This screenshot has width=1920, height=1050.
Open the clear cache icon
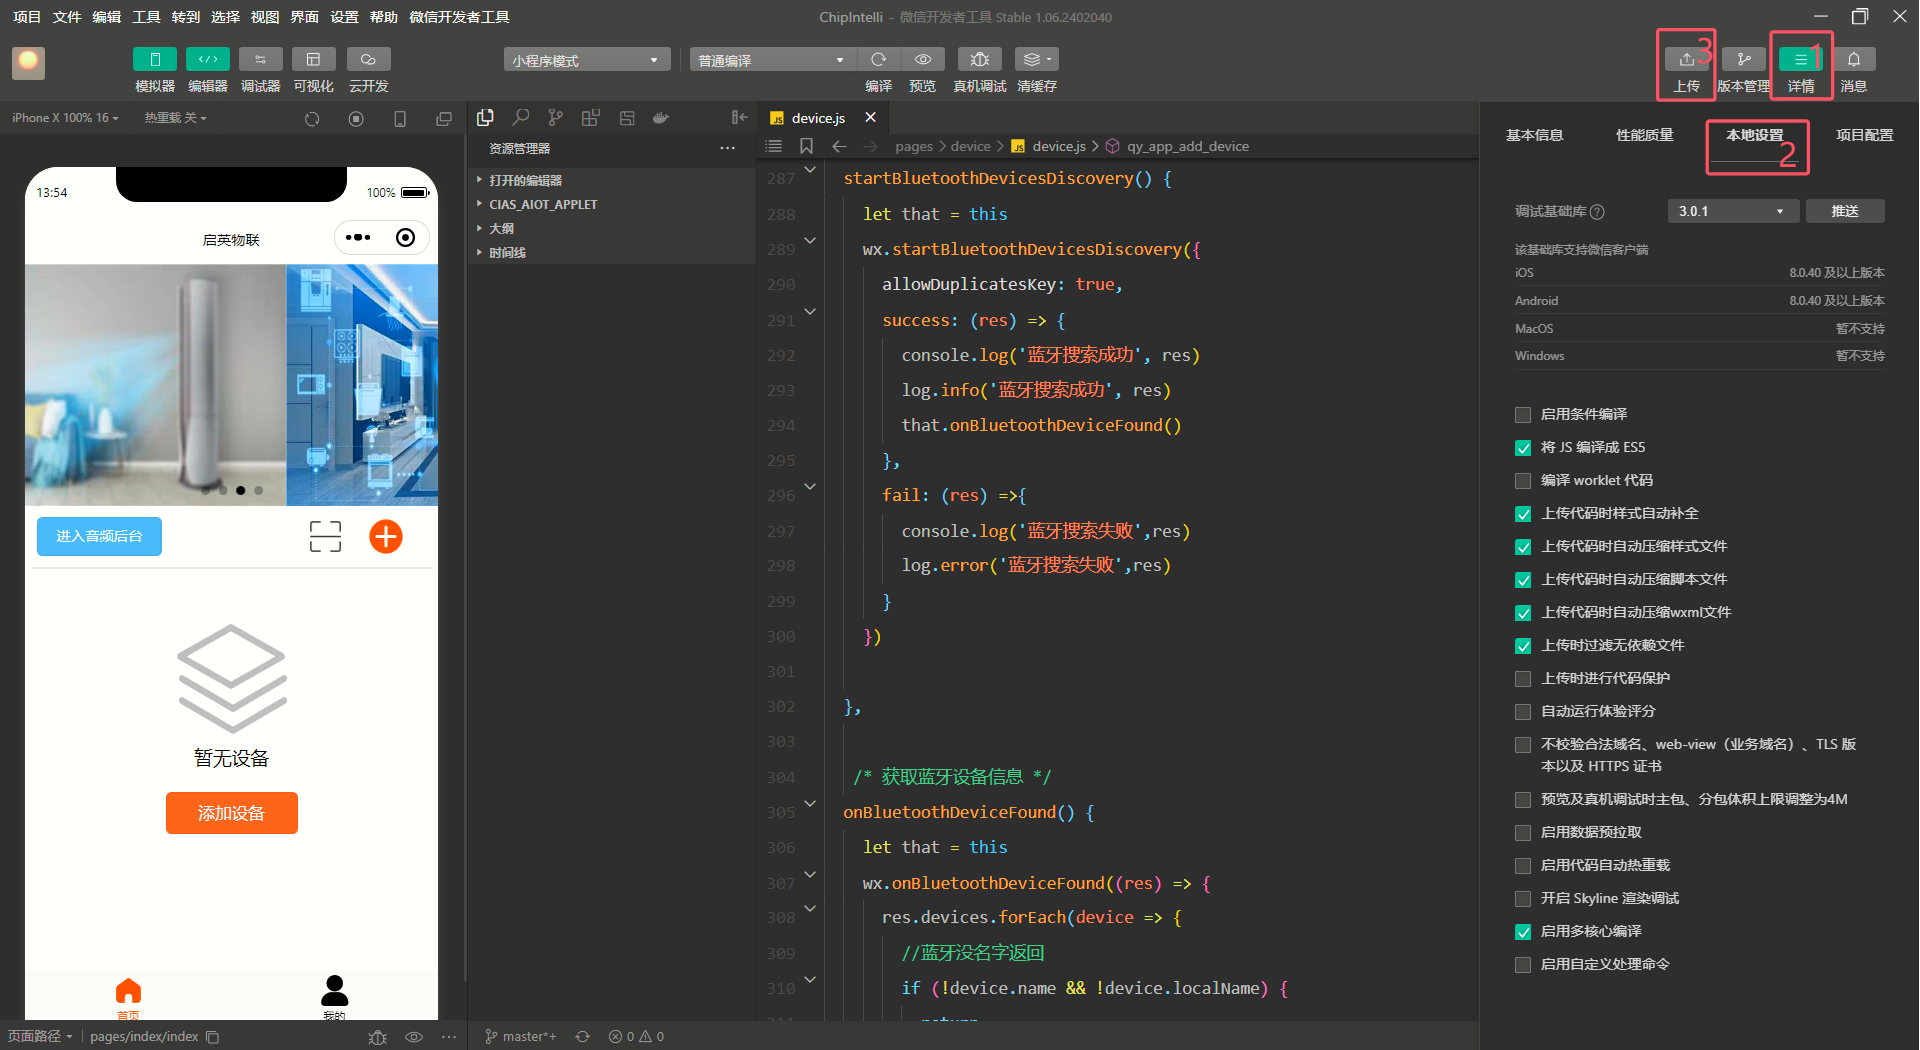[1036, 60]
